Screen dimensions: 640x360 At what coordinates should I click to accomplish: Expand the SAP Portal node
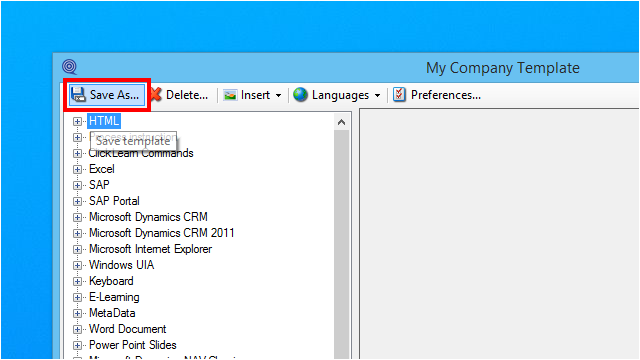point(77,201)
